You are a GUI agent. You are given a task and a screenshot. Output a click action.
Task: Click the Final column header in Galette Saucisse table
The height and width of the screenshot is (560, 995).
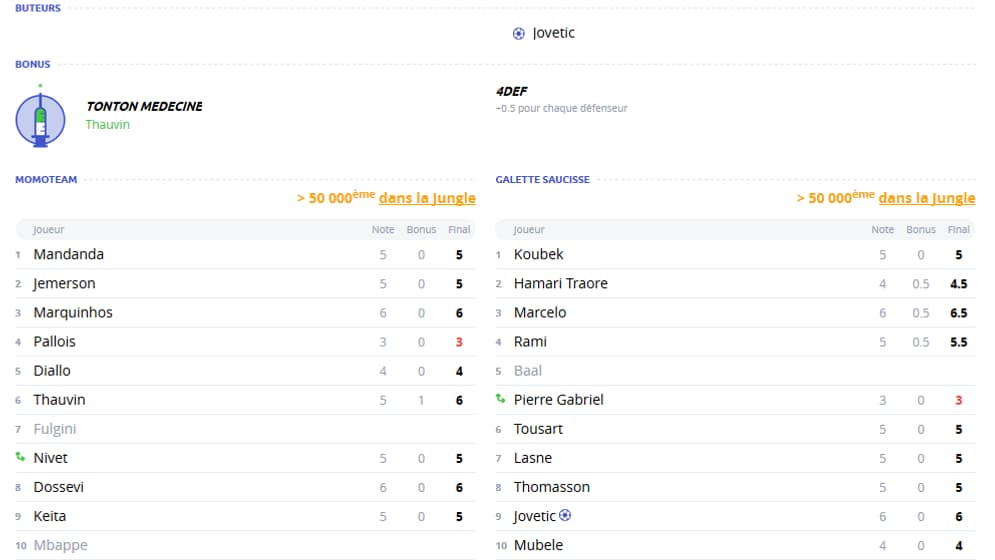pyautogui.click(x=958, y=229)
